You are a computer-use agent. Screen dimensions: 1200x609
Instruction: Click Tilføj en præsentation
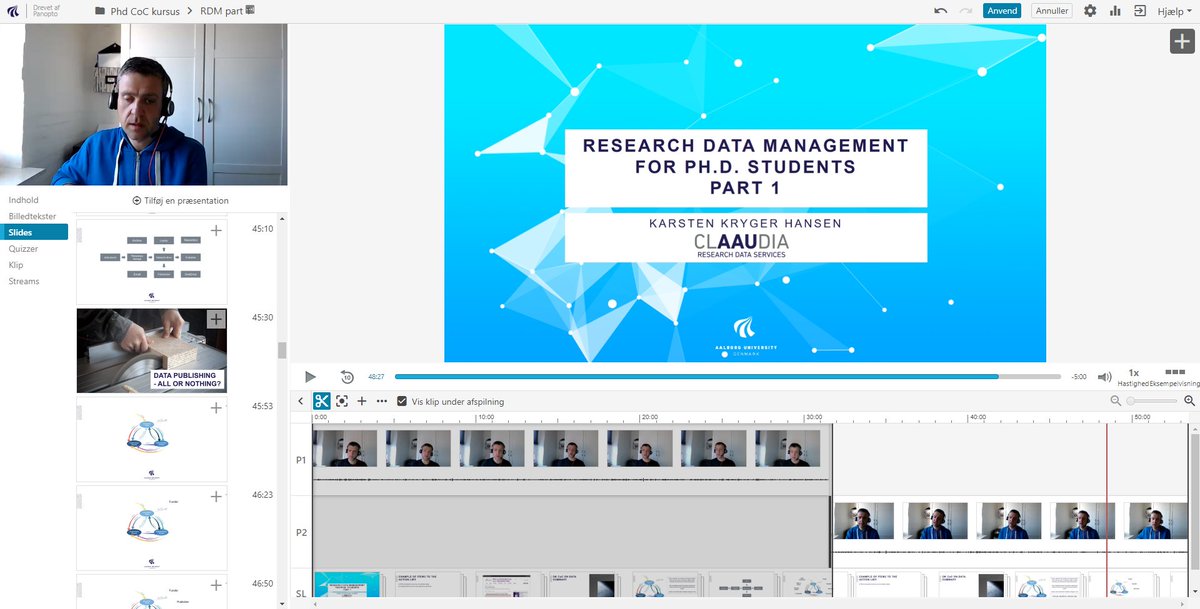(x=180, y=200)
